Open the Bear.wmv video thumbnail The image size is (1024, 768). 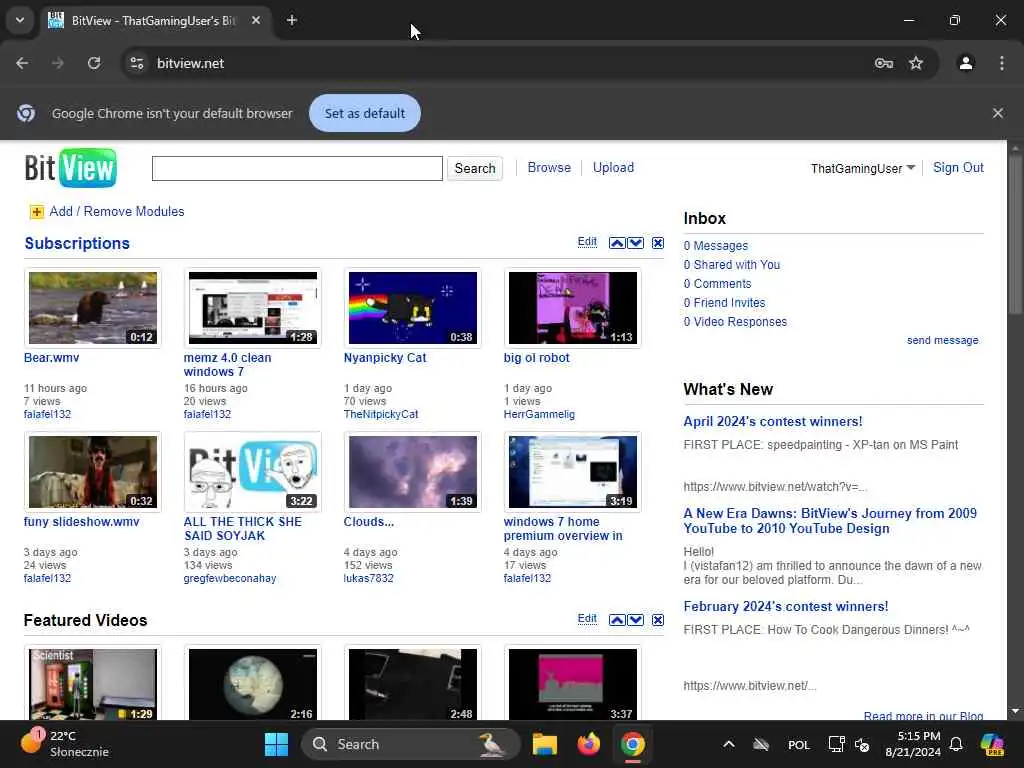93,308
